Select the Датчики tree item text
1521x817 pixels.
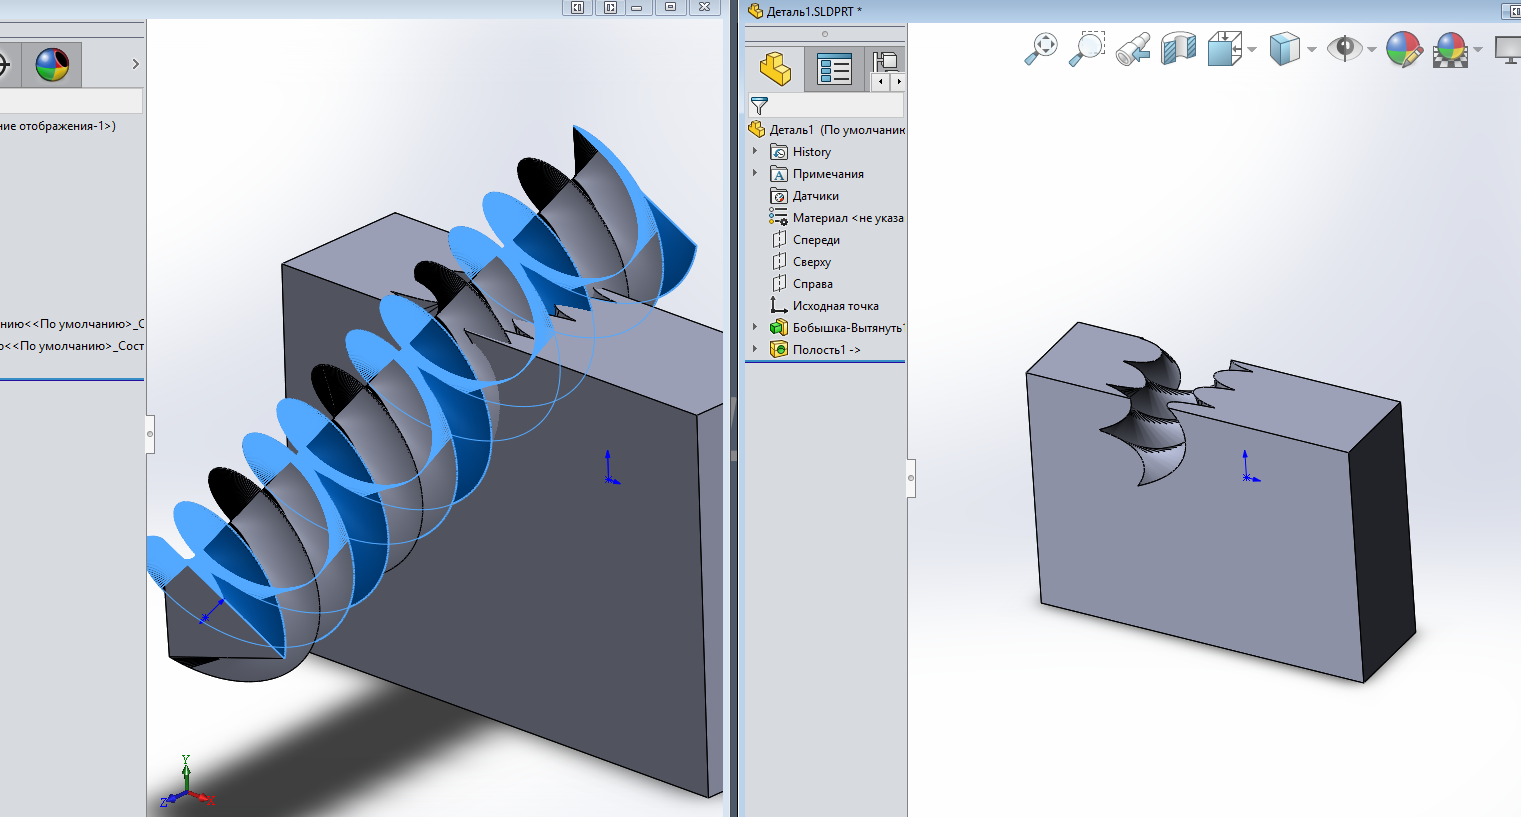(816, 196)
